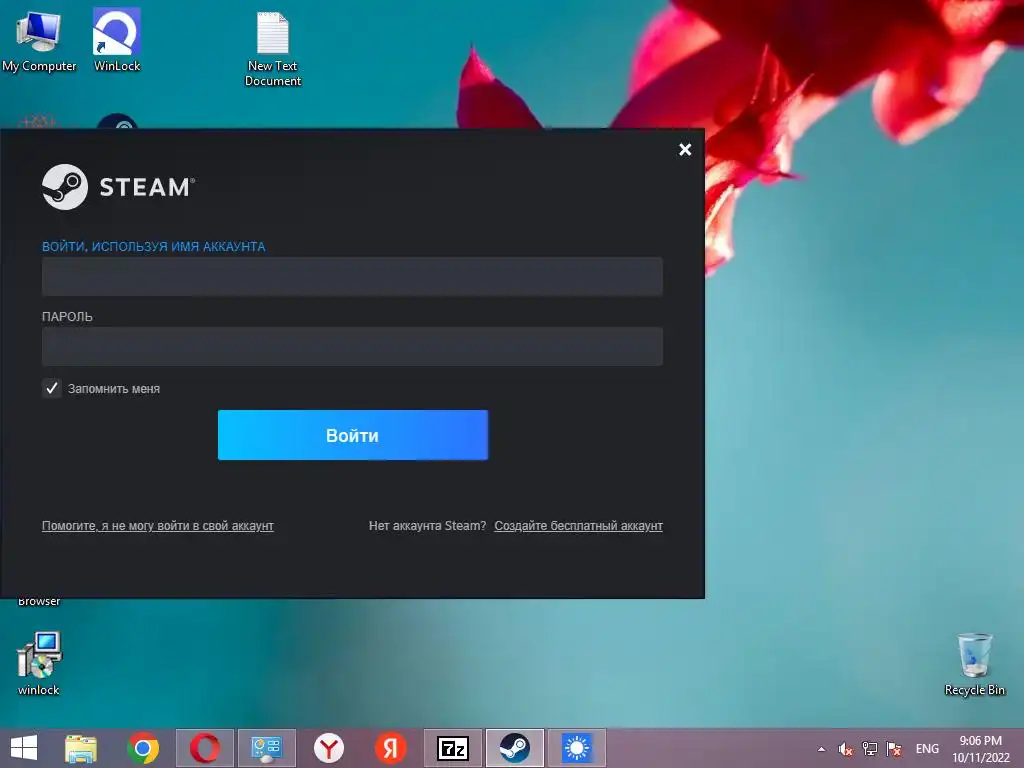Open Action Center flag tray icon

pyautogui.click(x=894, y=749)
